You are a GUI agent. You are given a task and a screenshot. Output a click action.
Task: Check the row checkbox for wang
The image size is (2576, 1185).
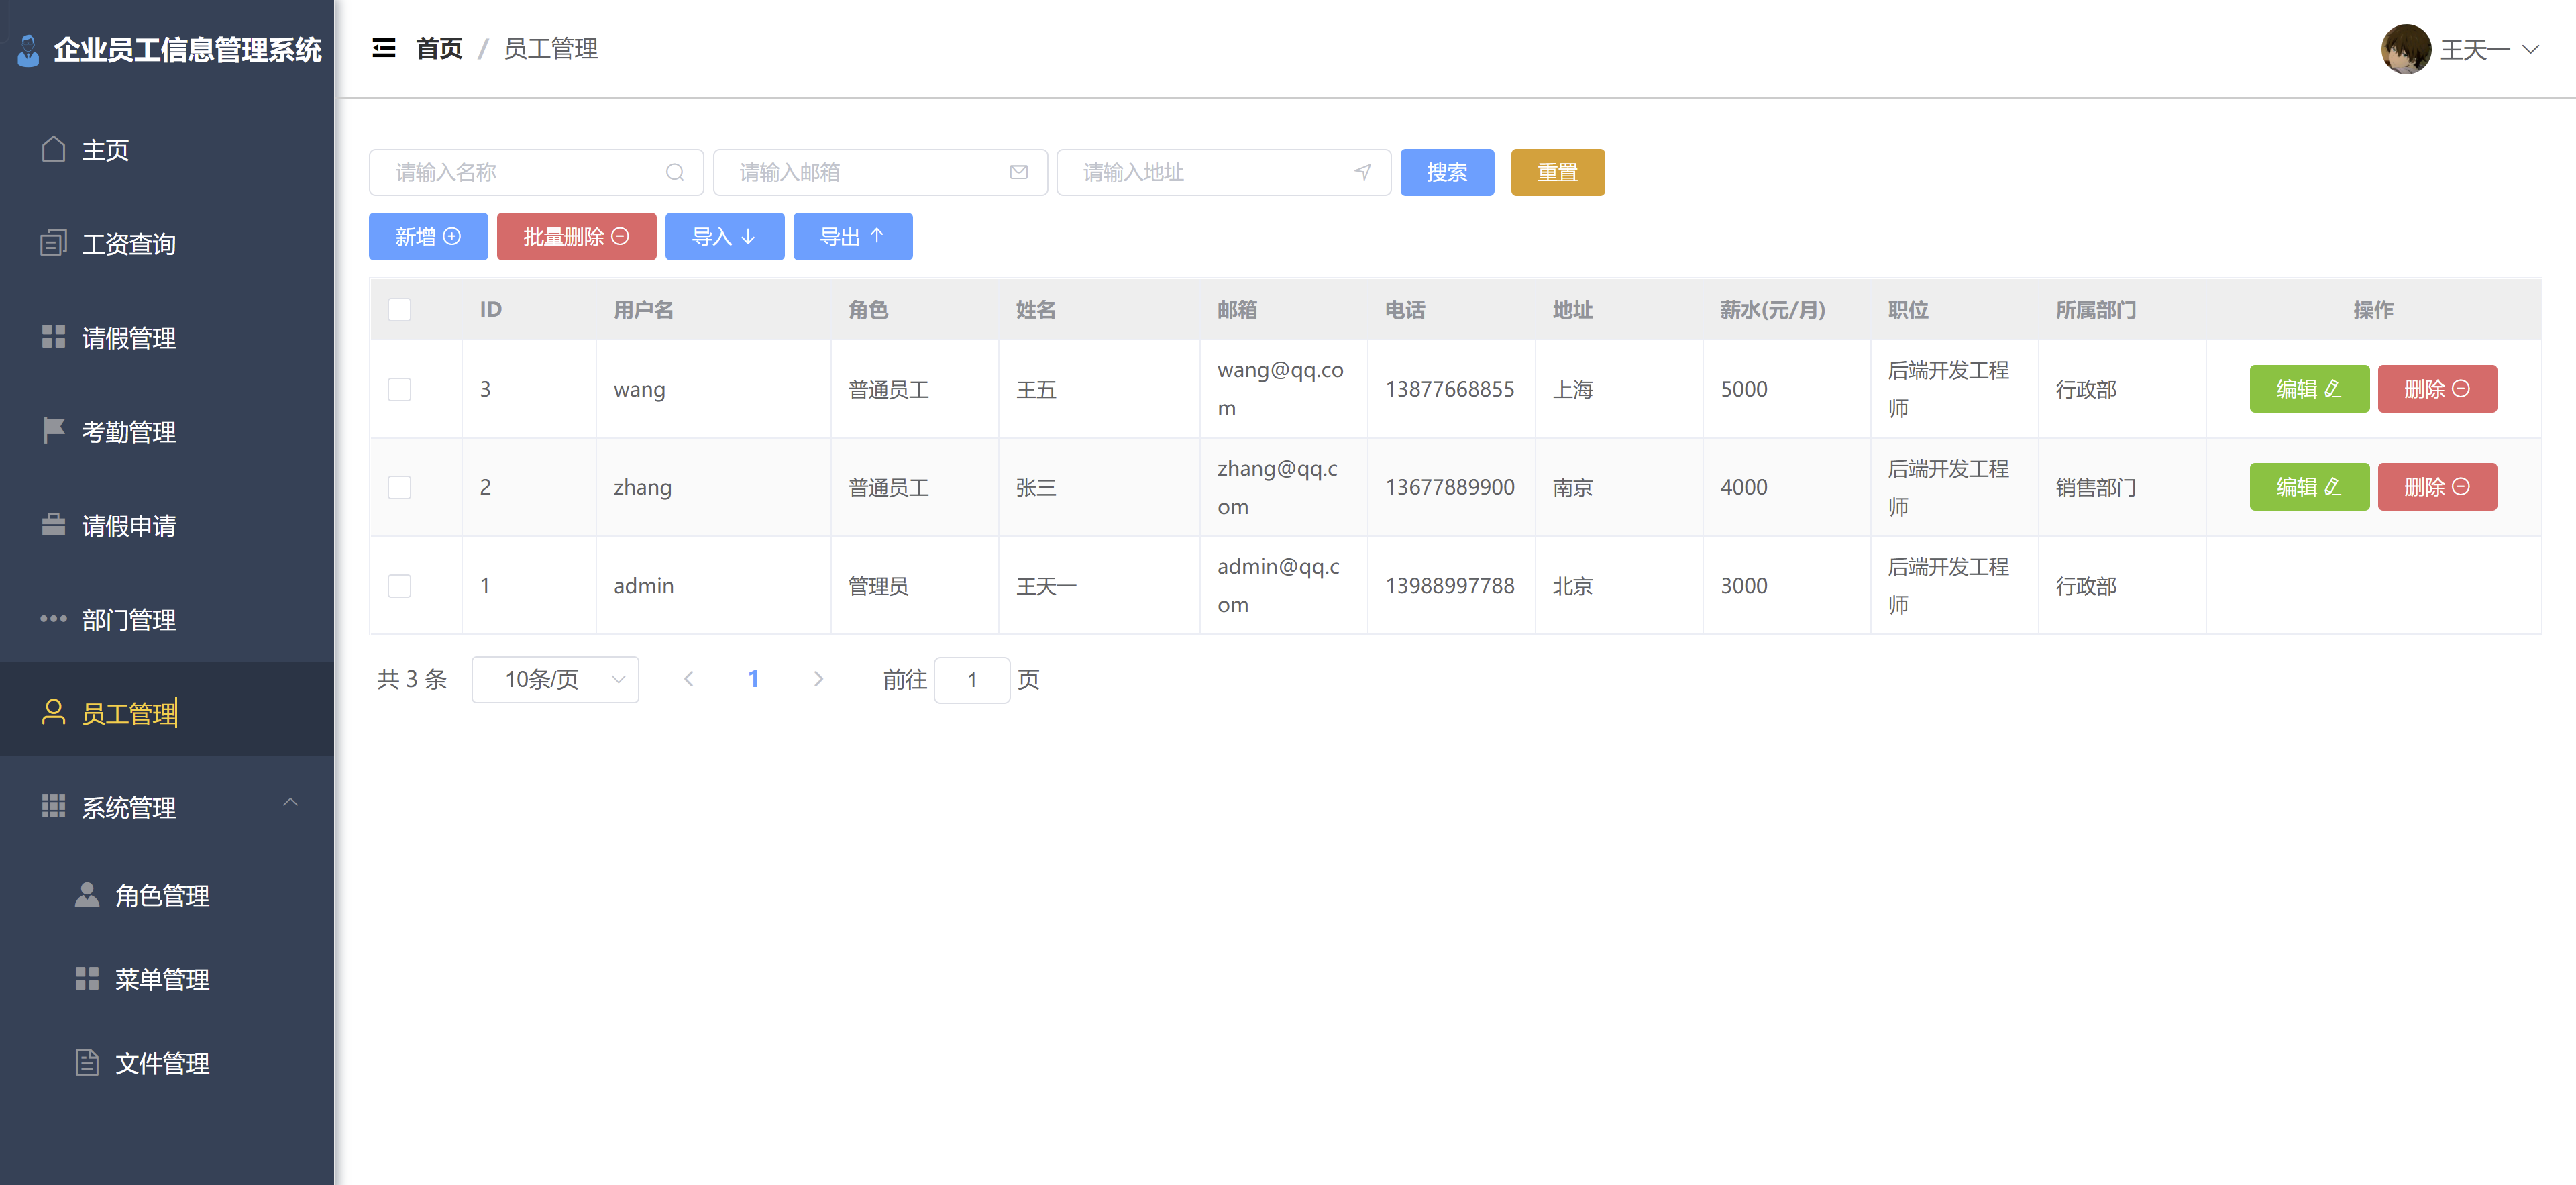400,389
